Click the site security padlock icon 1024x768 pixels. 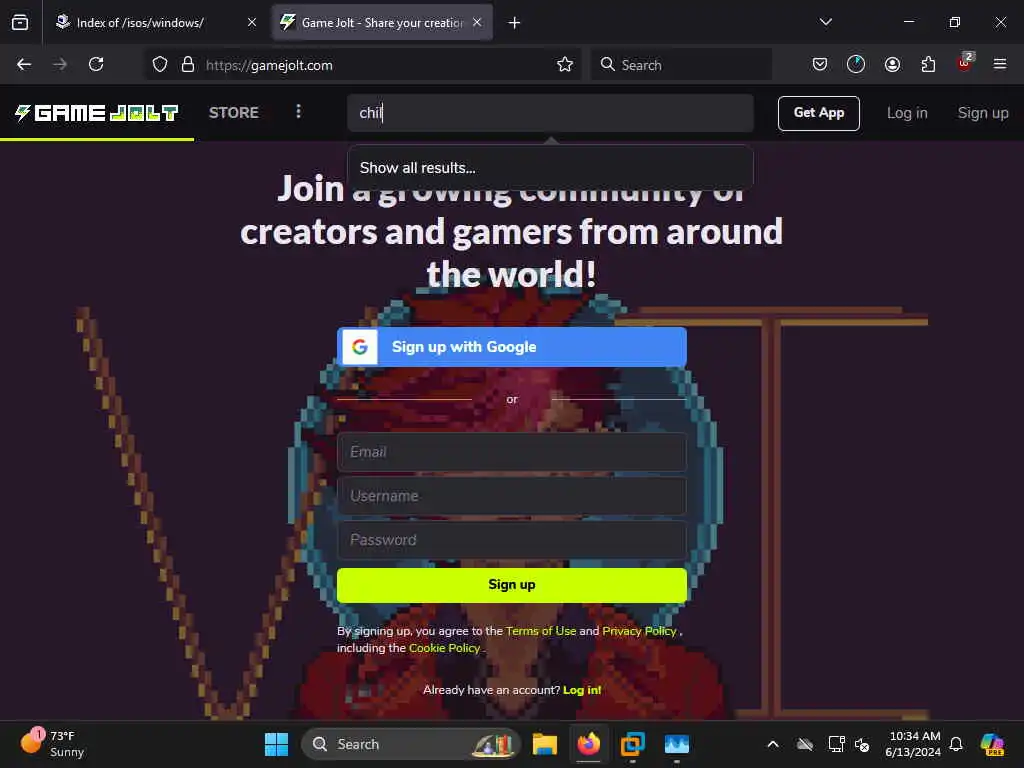[187, 65]
